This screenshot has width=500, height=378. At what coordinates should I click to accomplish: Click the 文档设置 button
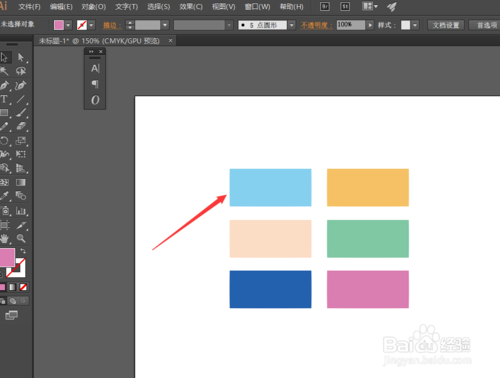[x=446, y=25]
